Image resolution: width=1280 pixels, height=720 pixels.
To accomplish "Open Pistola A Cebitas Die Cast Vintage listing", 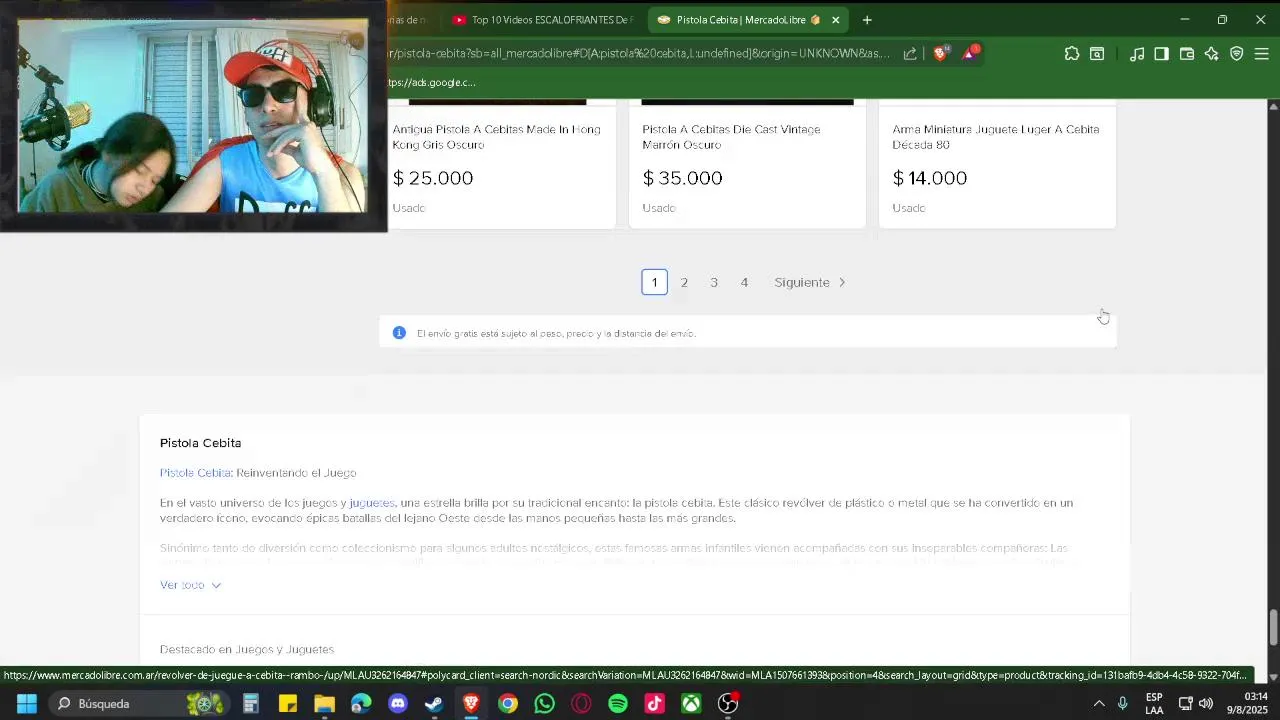I will tap(731, 137).
